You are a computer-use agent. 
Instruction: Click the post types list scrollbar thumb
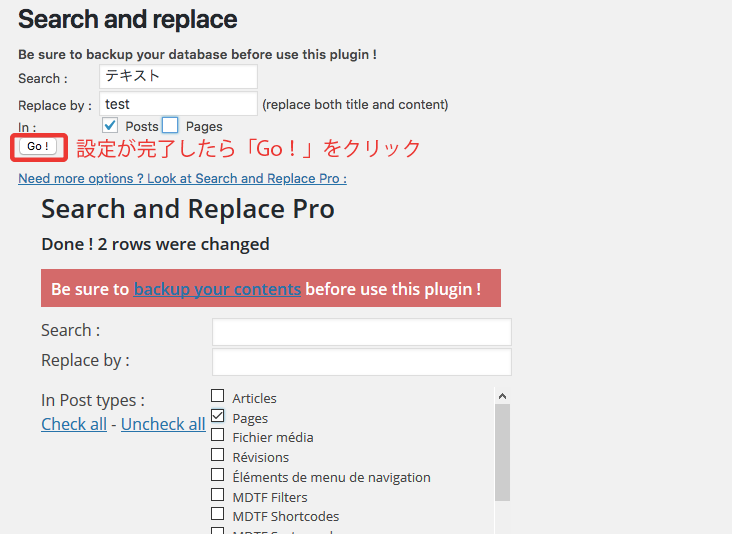pos(502,450)
